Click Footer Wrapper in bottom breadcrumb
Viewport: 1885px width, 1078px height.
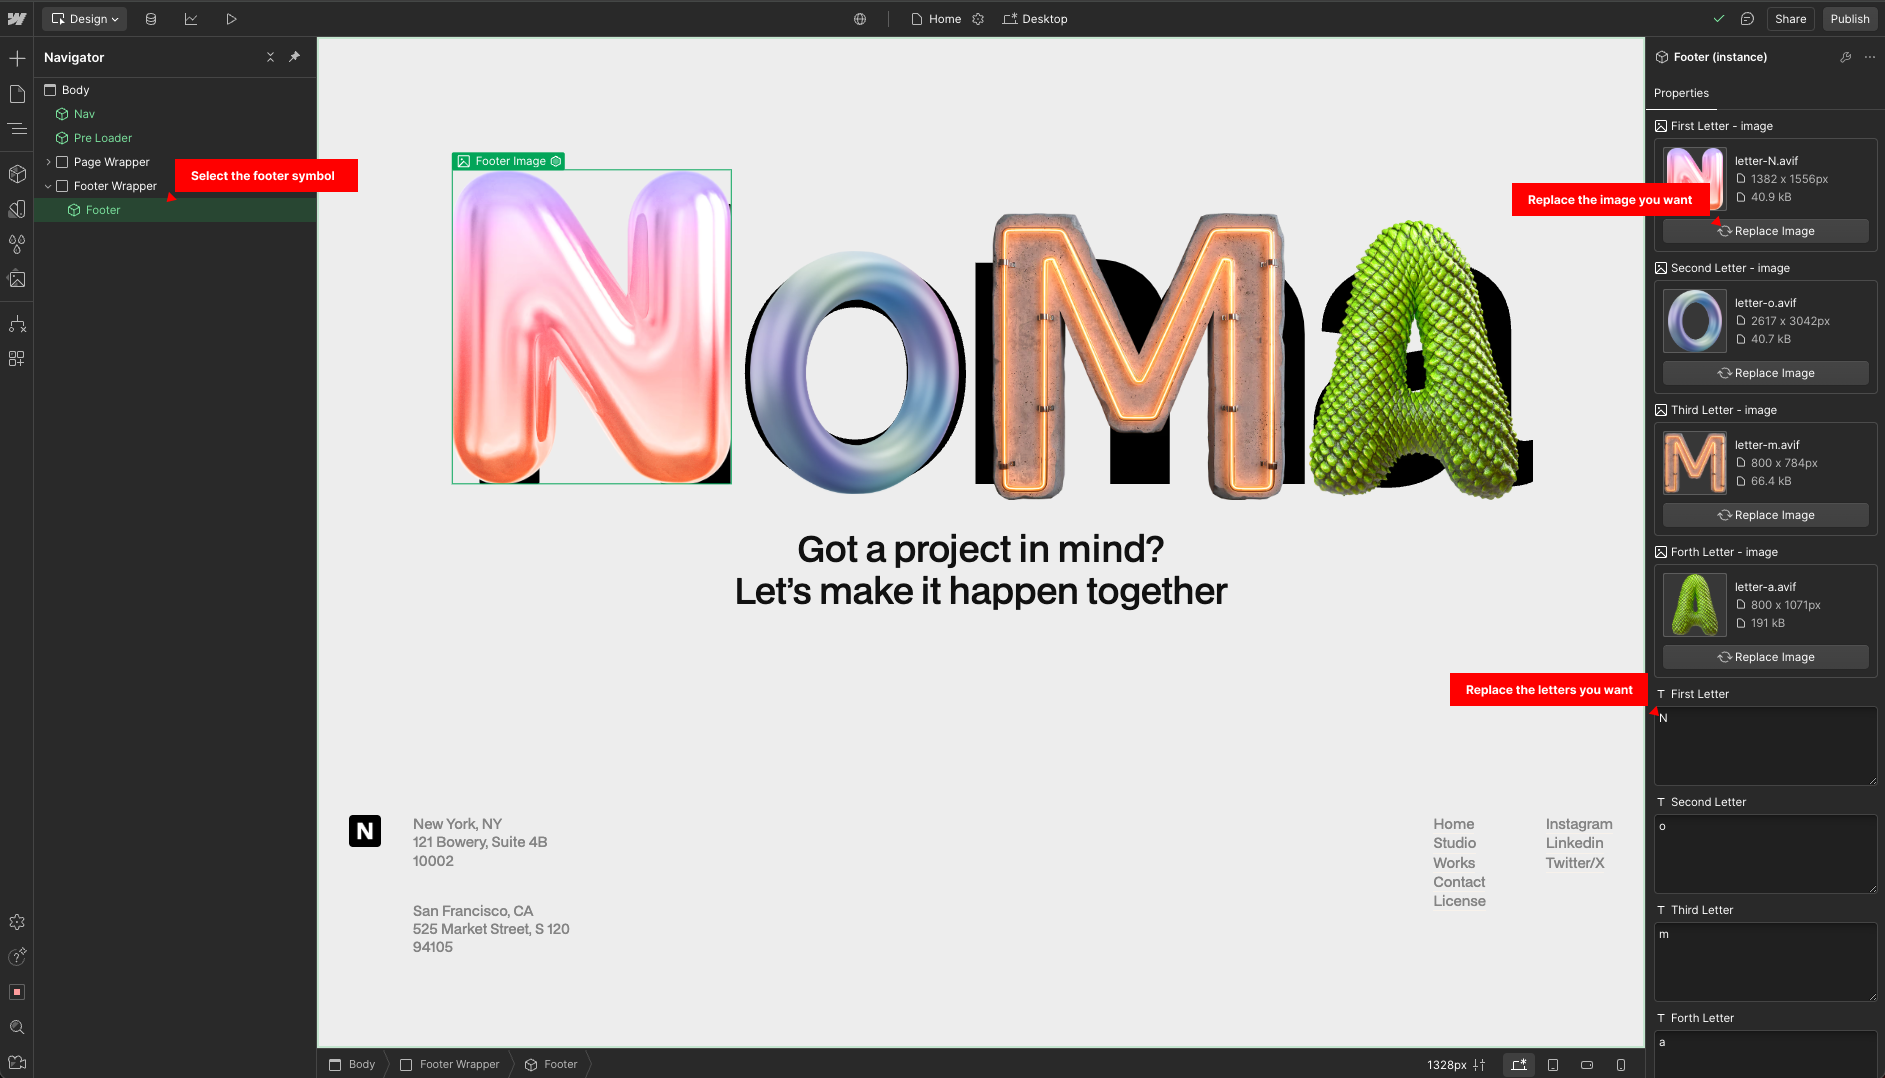tap(449, 1064)
